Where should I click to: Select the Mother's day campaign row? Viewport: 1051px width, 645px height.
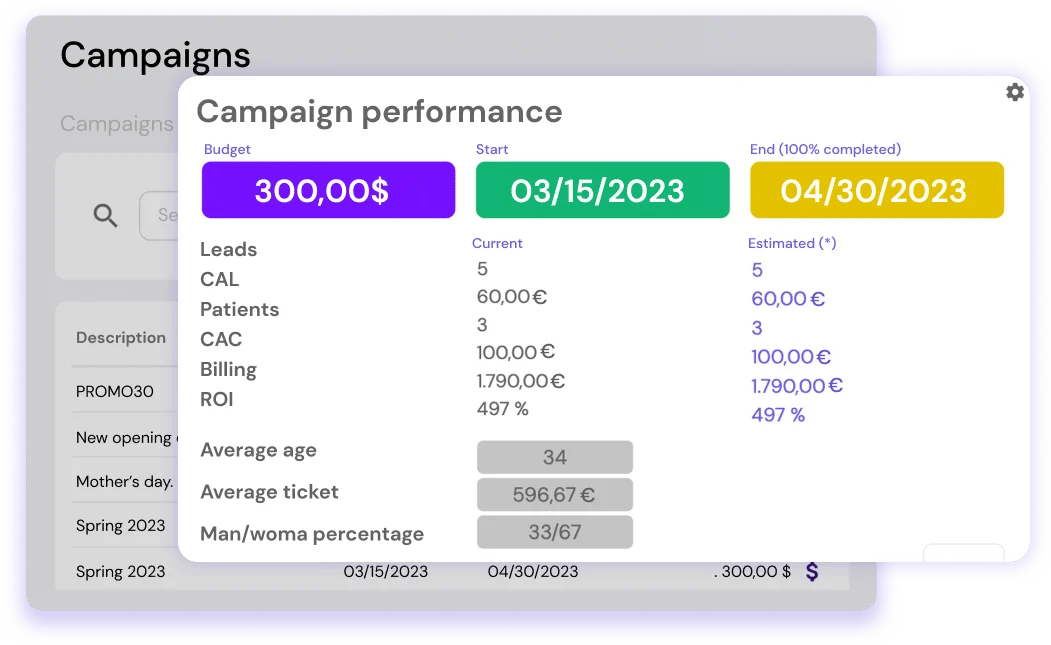[x=122, y=482]
